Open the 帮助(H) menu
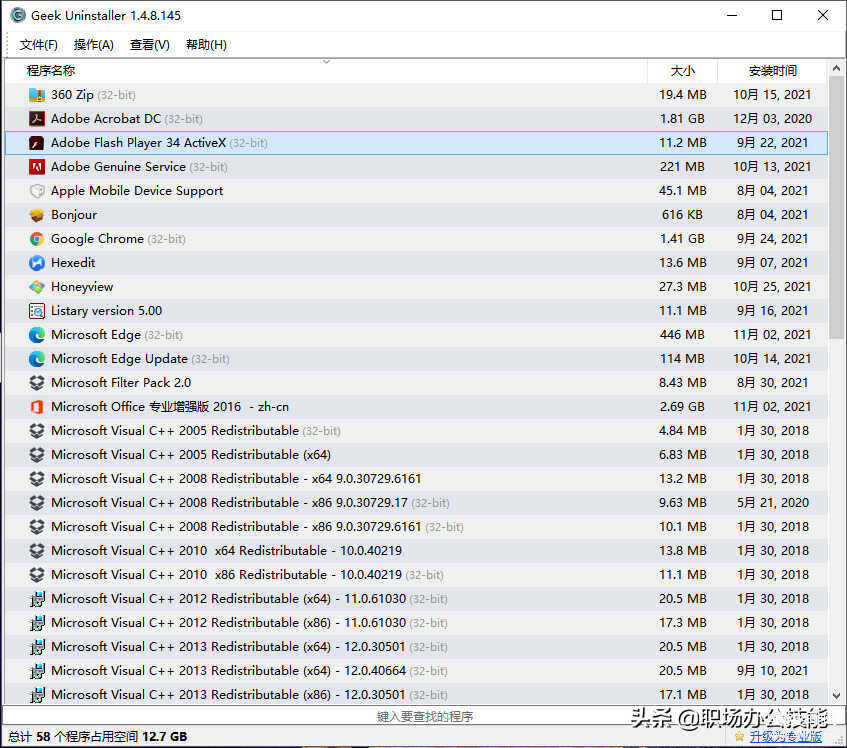Screen dimensions: 847x748 (206, 45)
